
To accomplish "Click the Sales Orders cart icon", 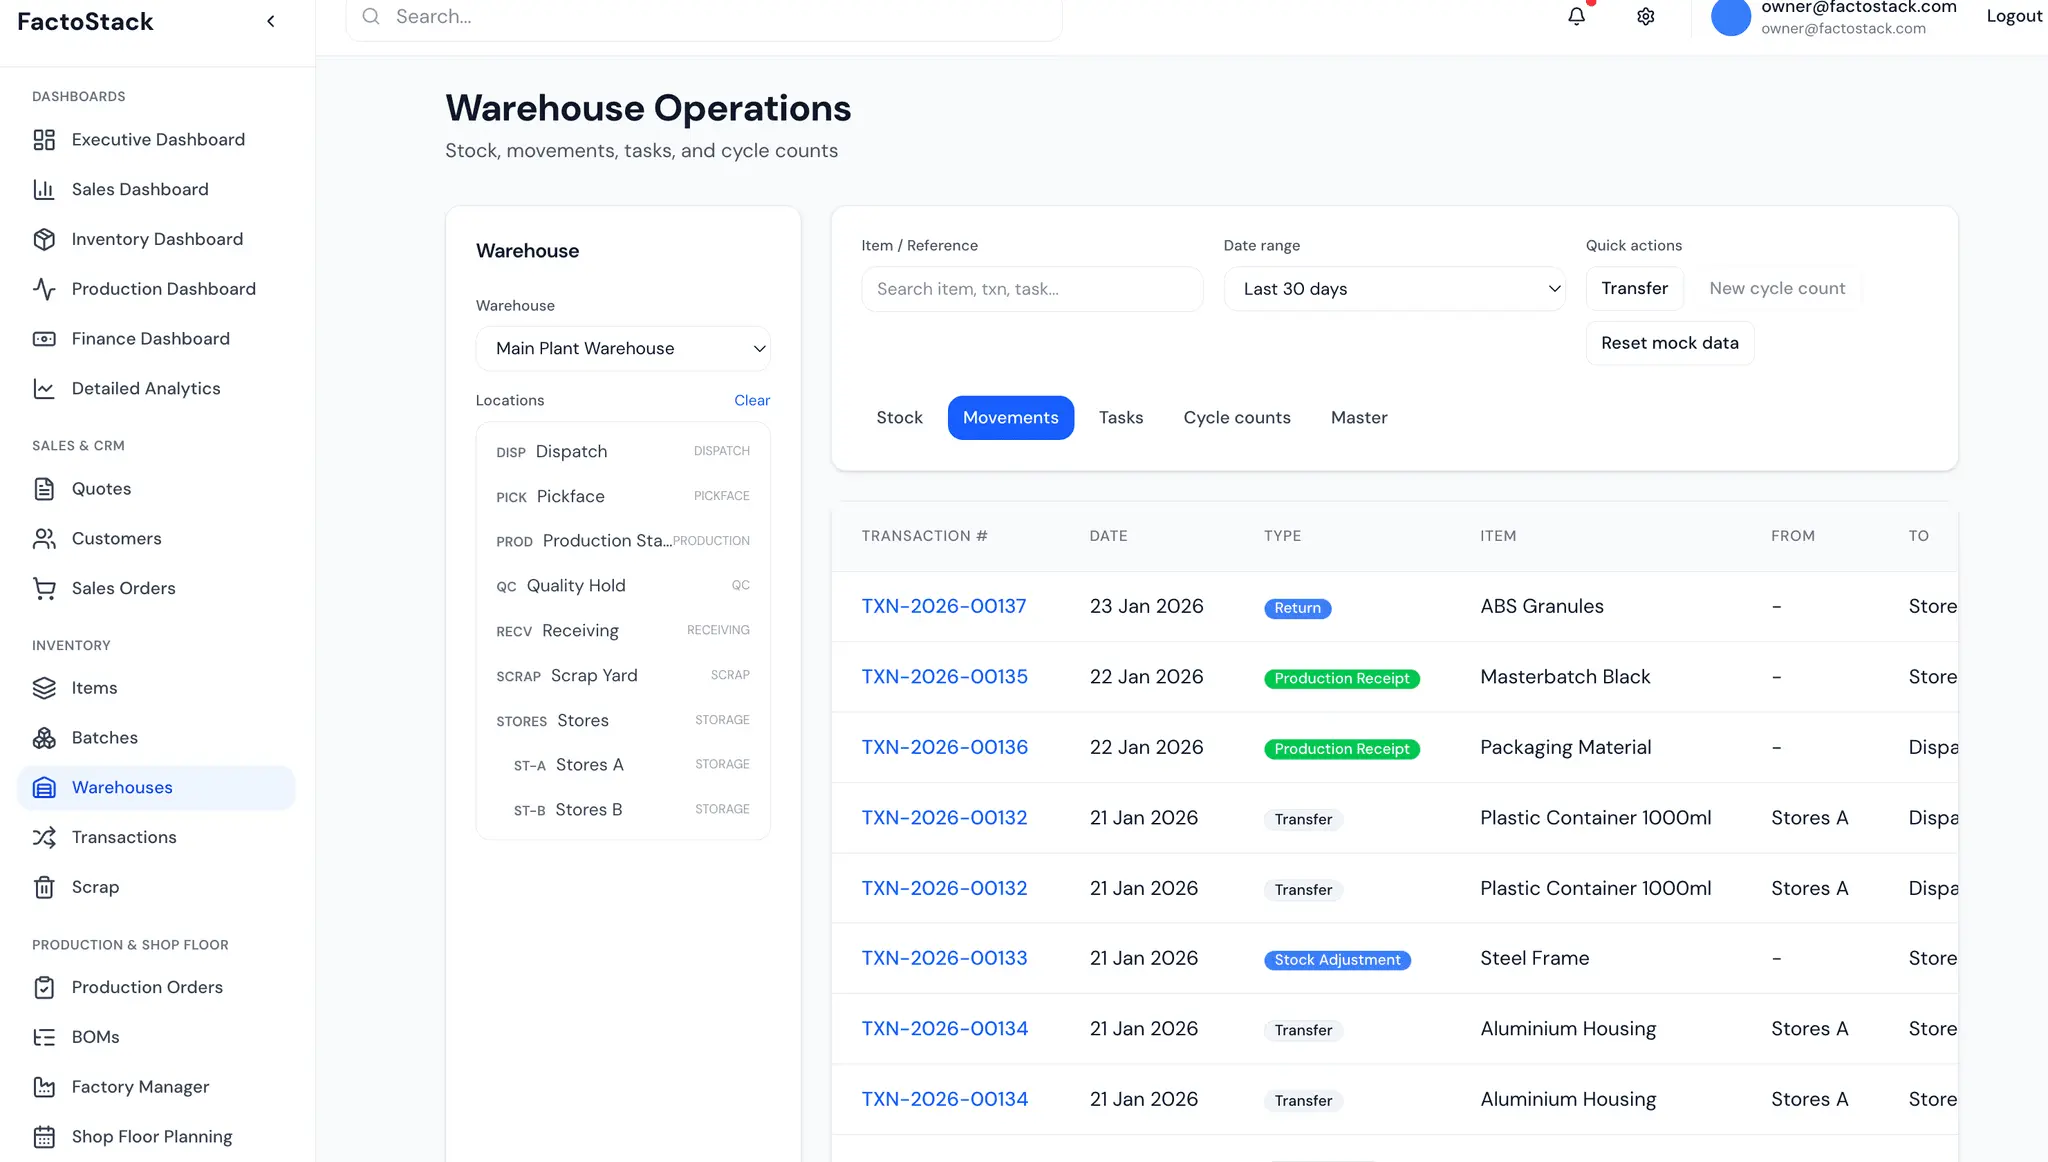I will (x=44, y=589).
